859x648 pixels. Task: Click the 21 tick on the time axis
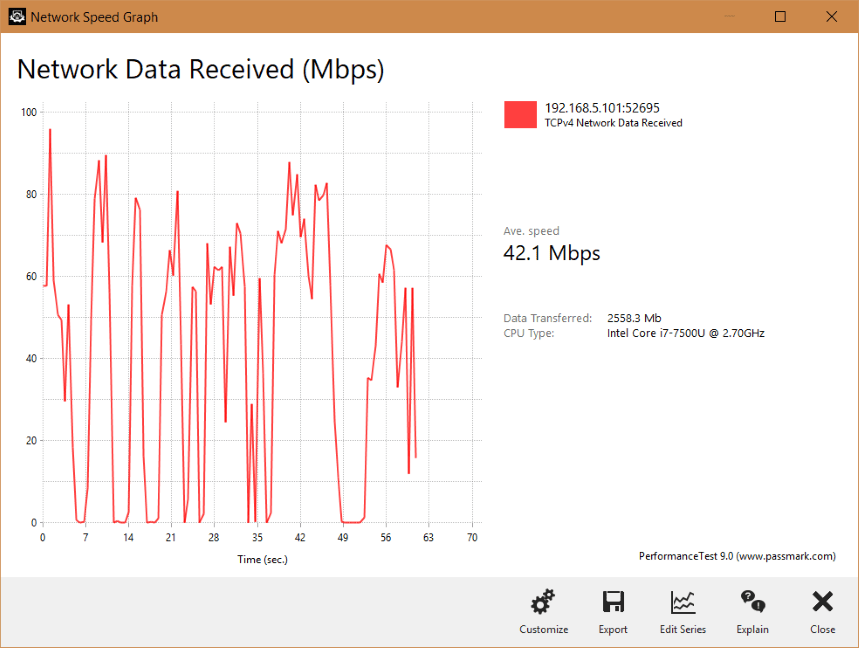(171, 537)
